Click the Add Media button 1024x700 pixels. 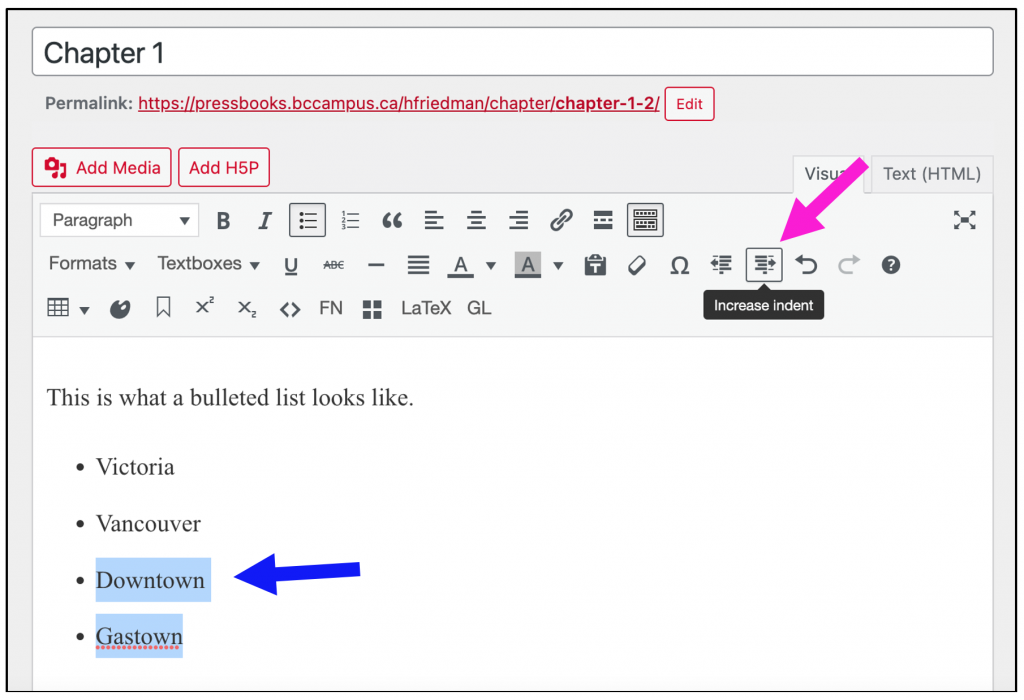click(x=102, y=168)
